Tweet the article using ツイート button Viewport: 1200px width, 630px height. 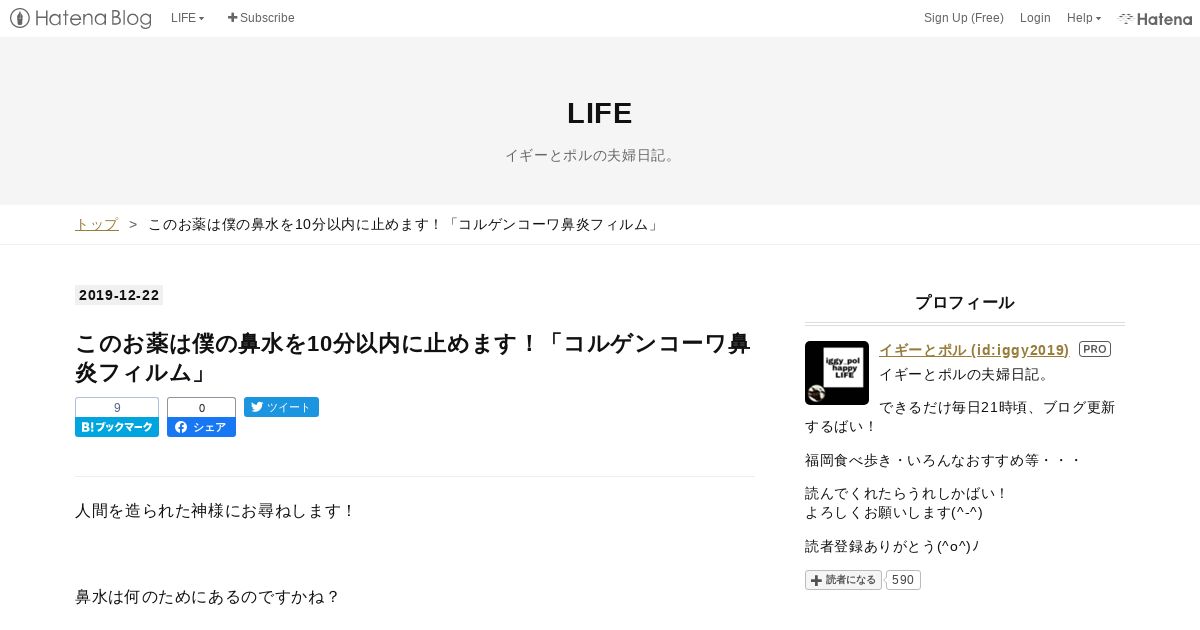[281, 407]
